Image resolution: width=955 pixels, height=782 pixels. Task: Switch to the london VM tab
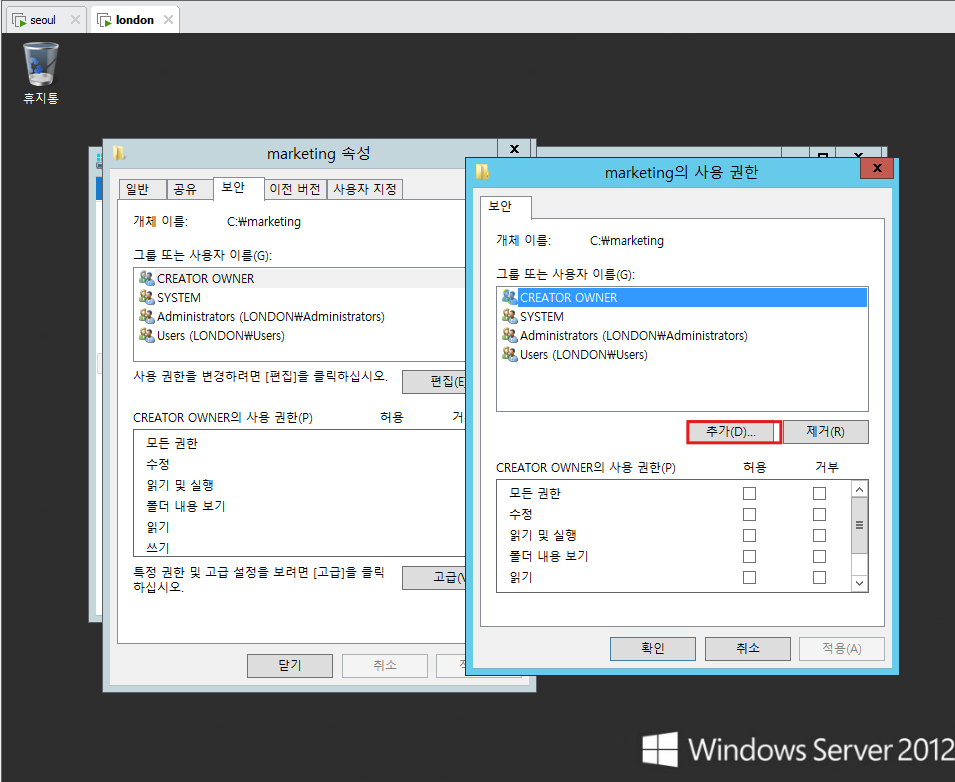point(135,19)
